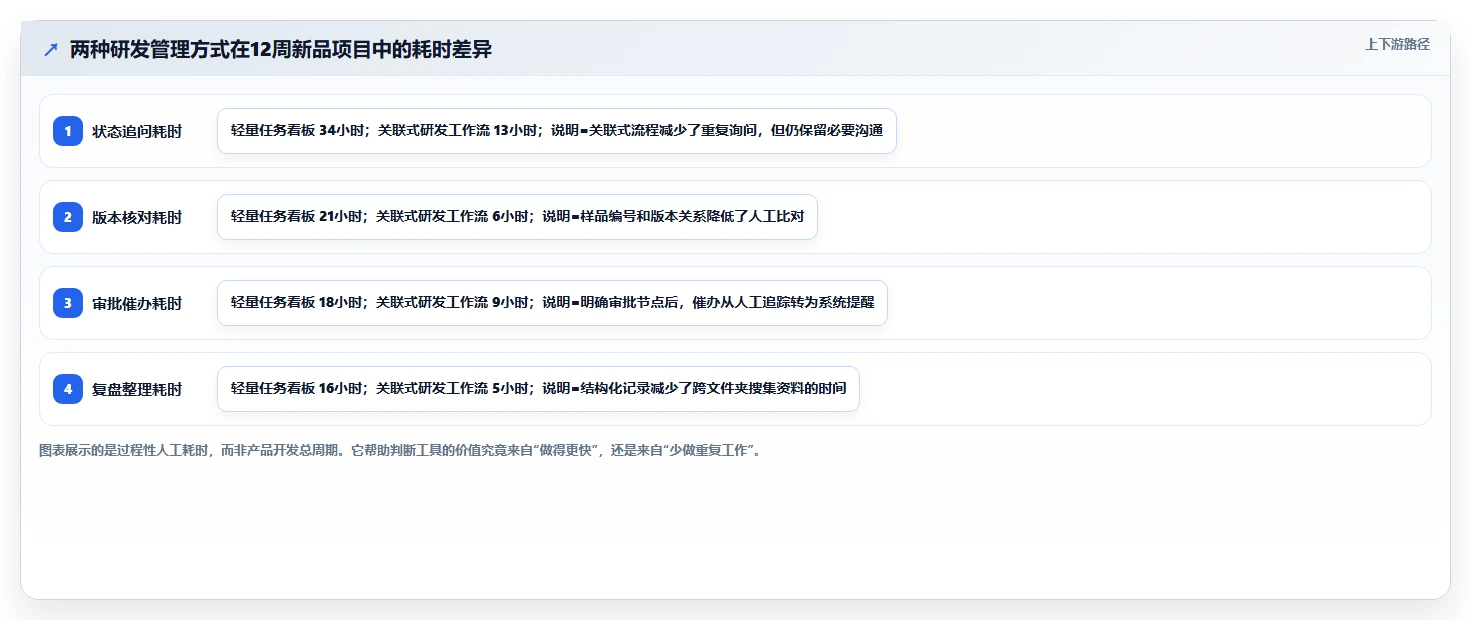Click the detail box with 轻量任务看板 34小时
1471x620 pixels.
(557, 131)
